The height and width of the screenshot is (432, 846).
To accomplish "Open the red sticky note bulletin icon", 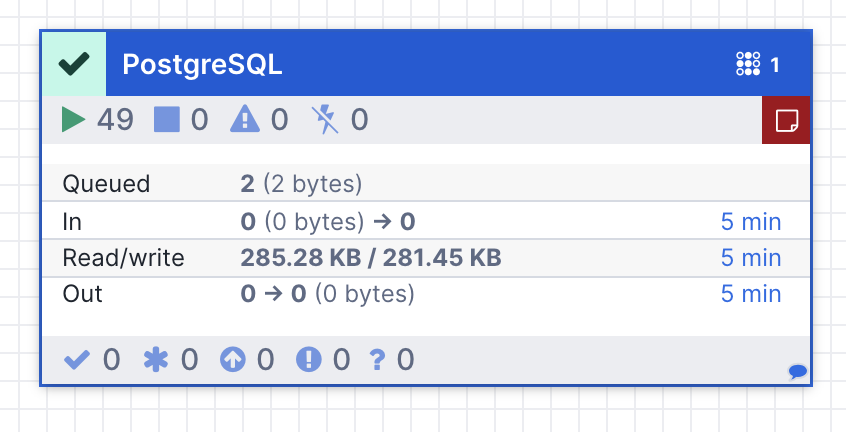I will pos(787,121).
